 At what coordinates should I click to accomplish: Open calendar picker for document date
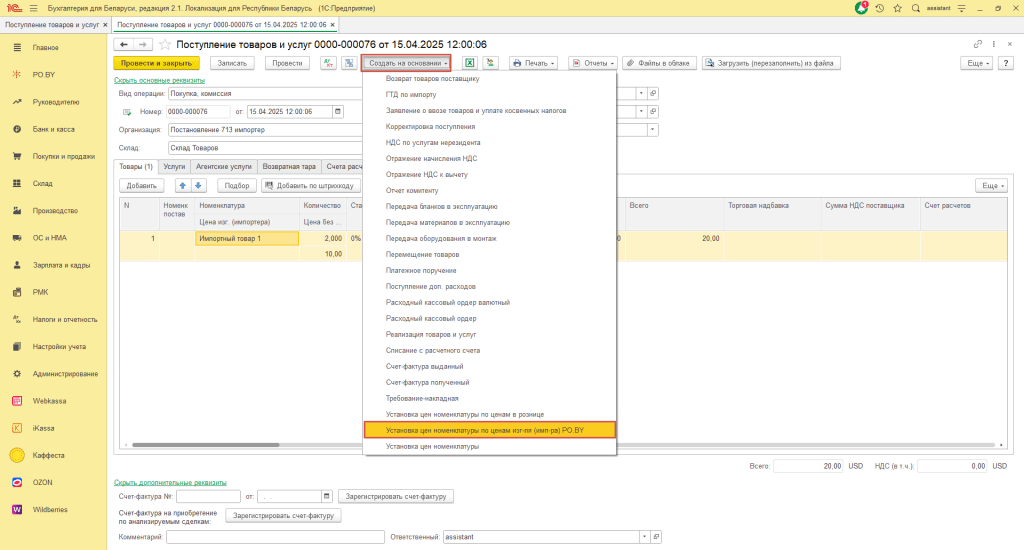tap(338, 112)
